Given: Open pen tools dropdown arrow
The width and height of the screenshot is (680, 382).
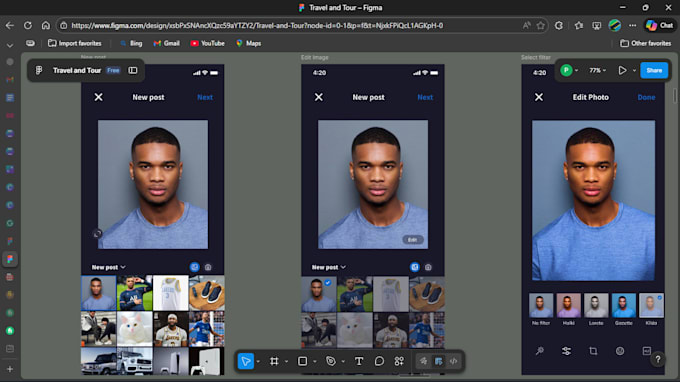Looking at the screenshot, I should tap(343, 361).
